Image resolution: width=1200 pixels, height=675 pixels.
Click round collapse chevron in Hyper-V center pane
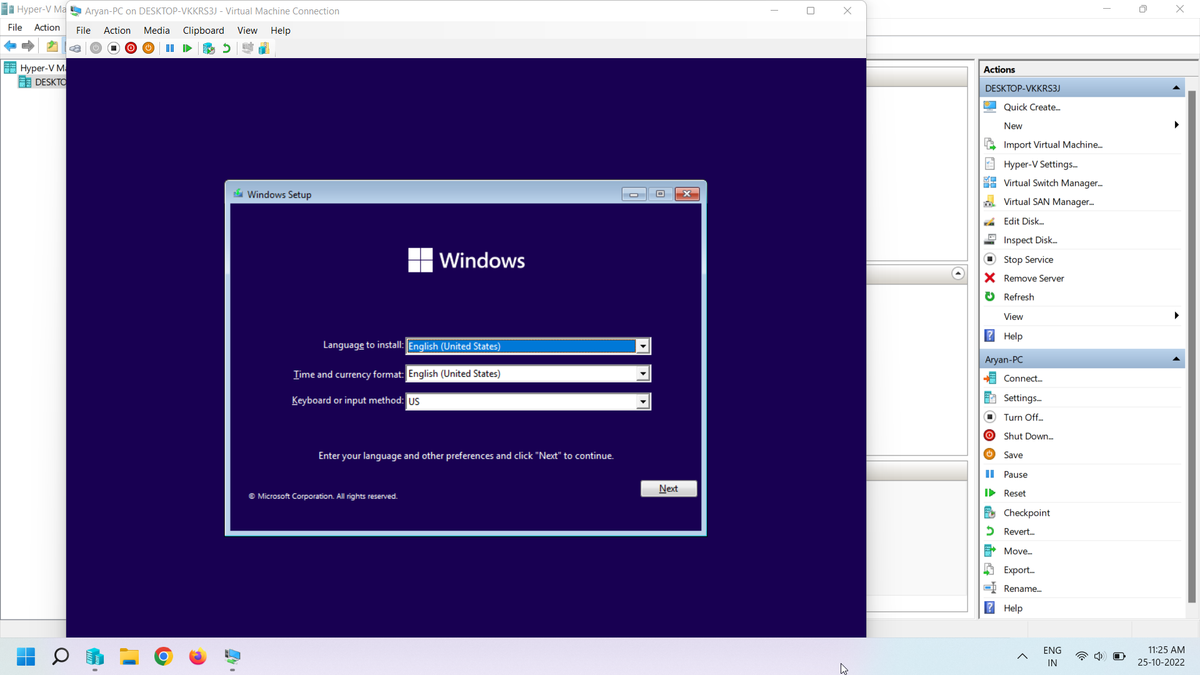click(958, 274)
